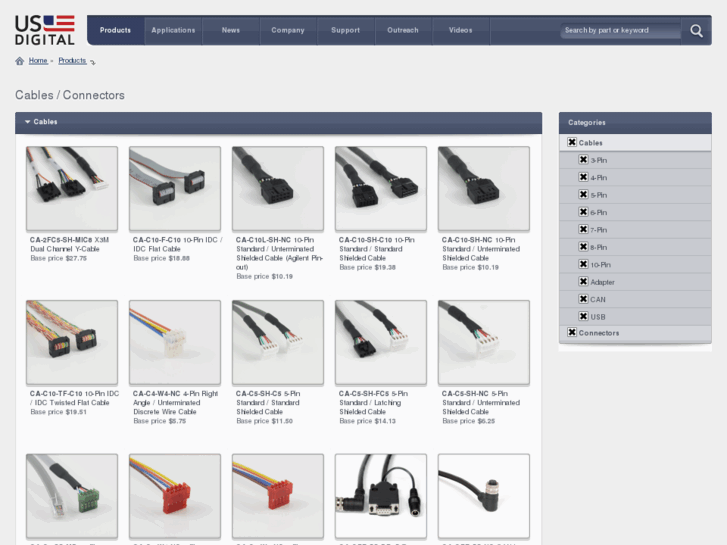
Task: Open the News menu
Action: click(231, 30)
